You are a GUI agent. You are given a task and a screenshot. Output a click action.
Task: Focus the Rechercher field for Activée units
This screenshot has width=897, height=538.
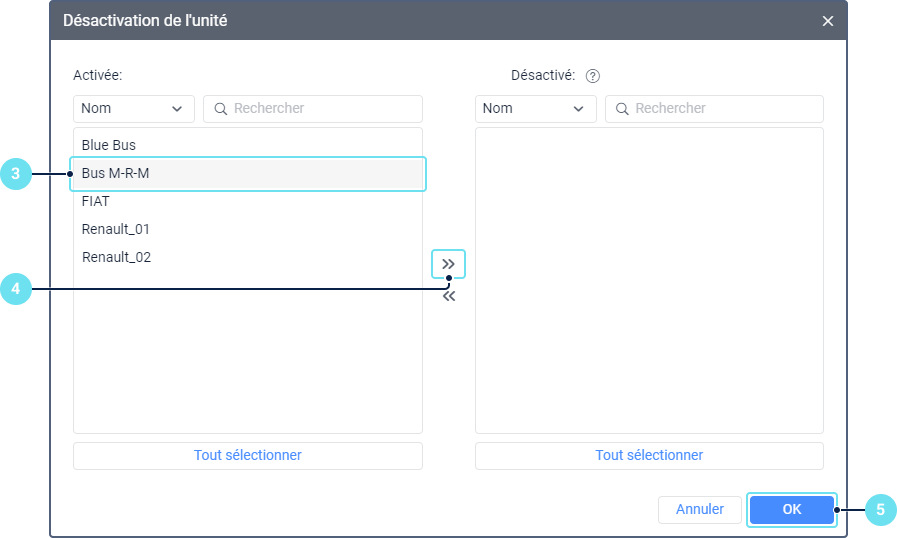(x=322, y=109)
